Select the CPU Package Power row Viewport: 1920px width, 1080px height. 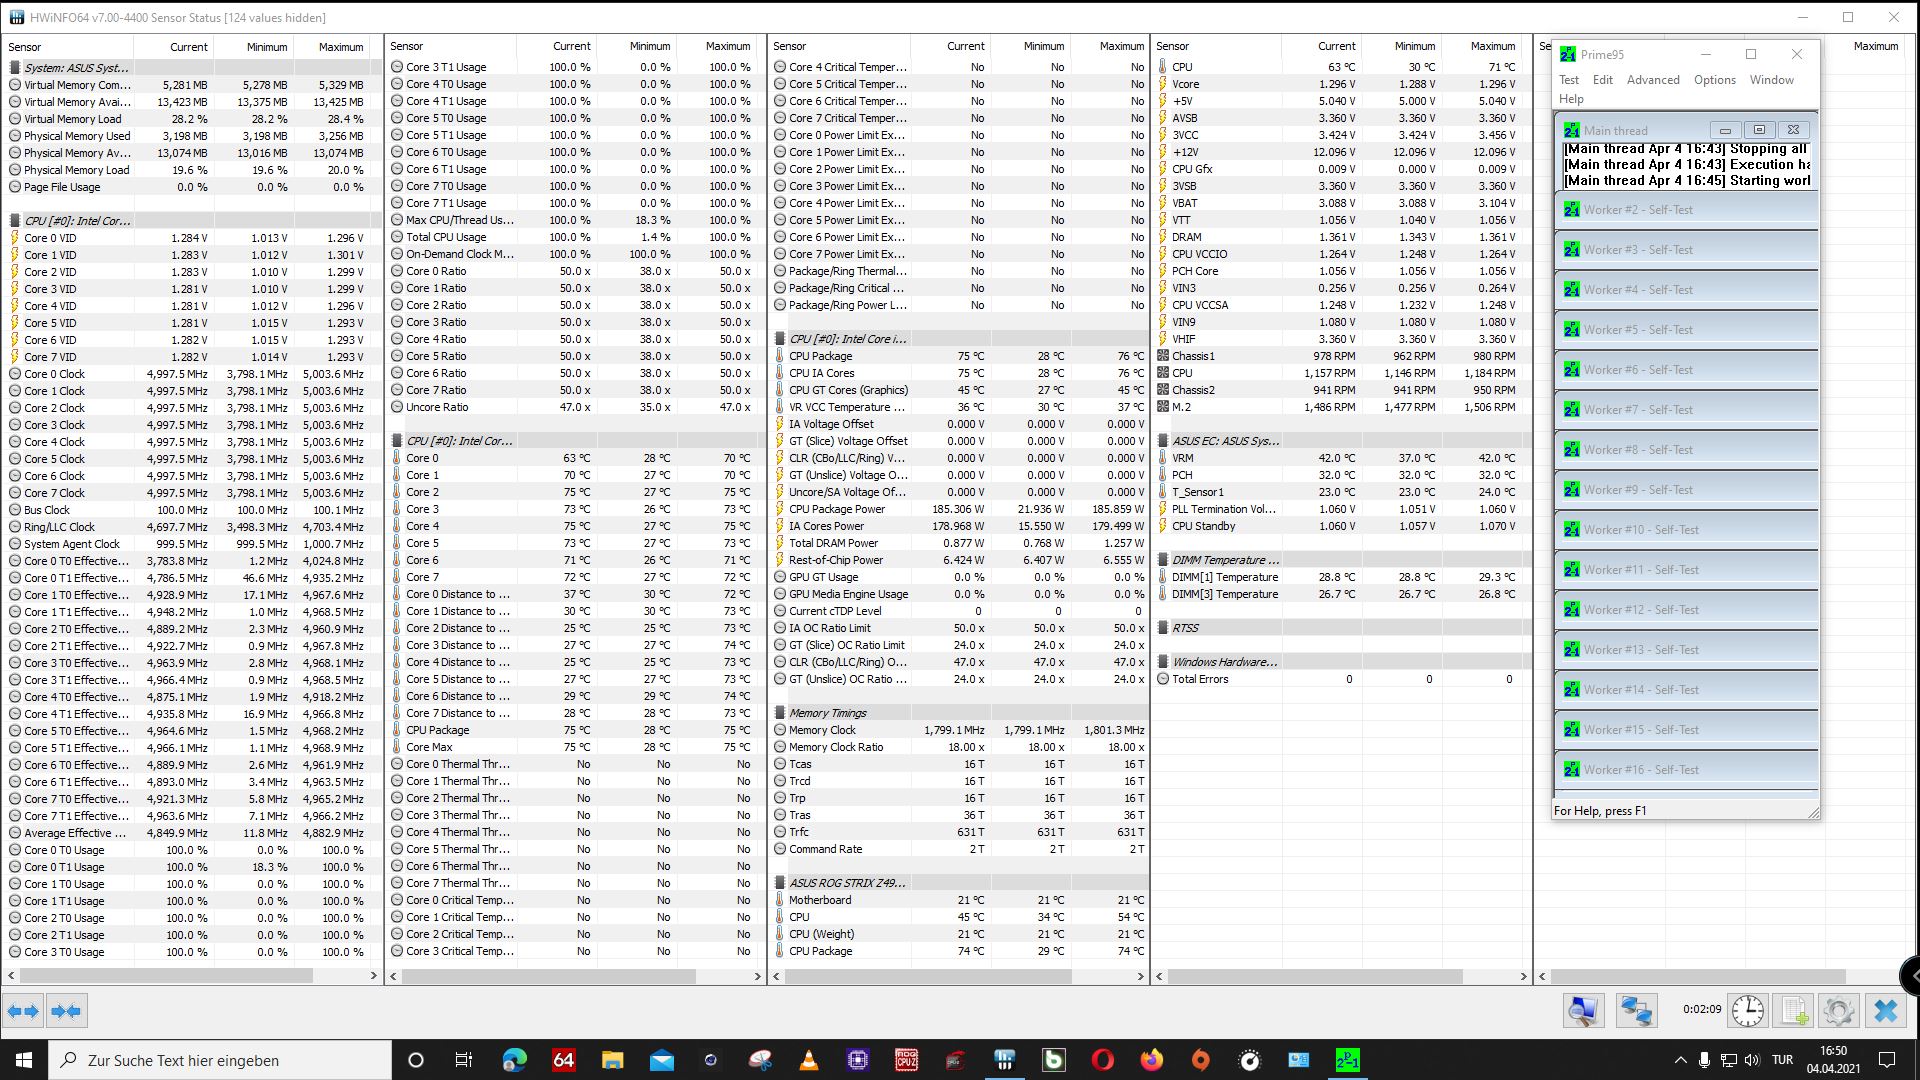click(958, 509)
